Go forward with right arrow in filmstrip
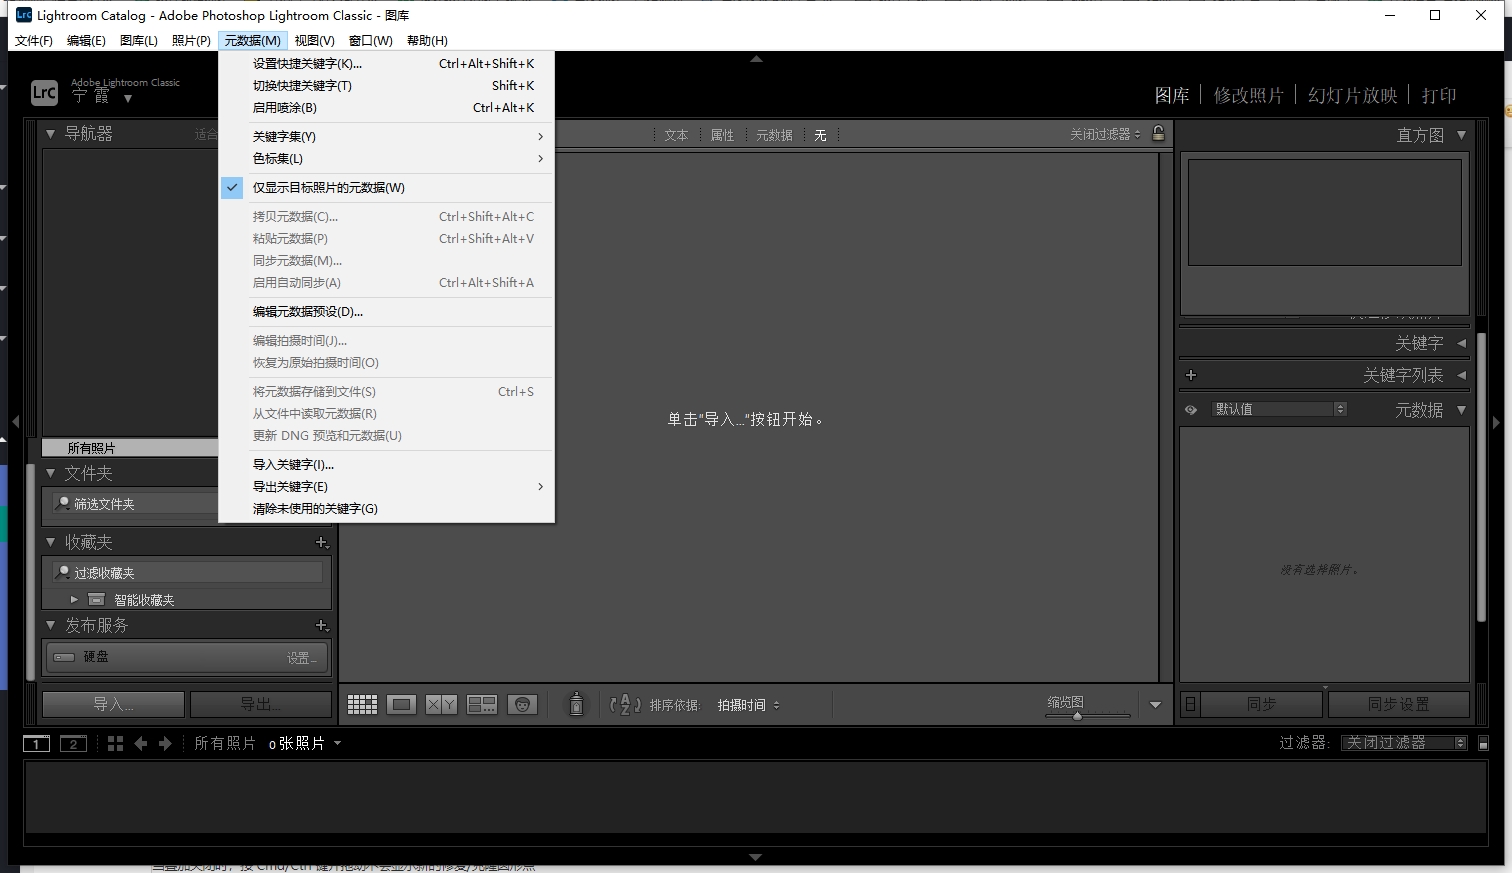 (x=165, y=743)
